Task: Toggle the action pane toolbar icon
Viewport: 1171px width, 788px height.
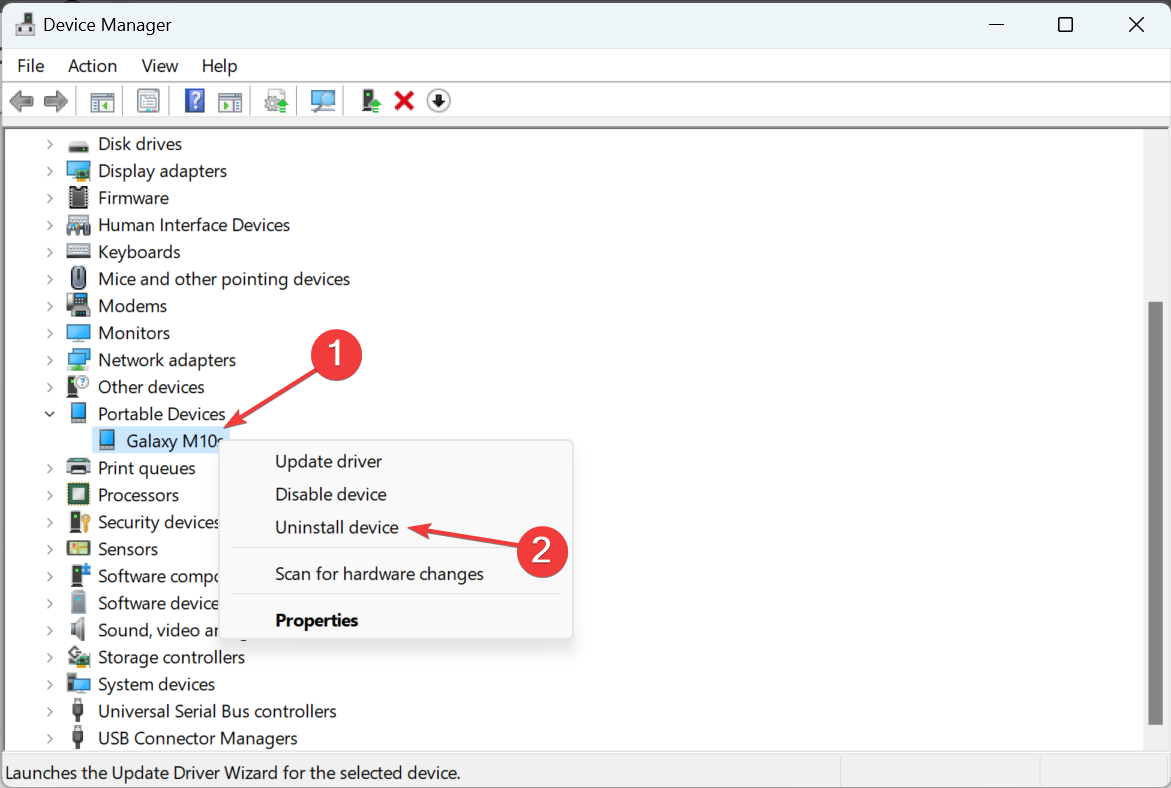Action: [x=230, y=102]
